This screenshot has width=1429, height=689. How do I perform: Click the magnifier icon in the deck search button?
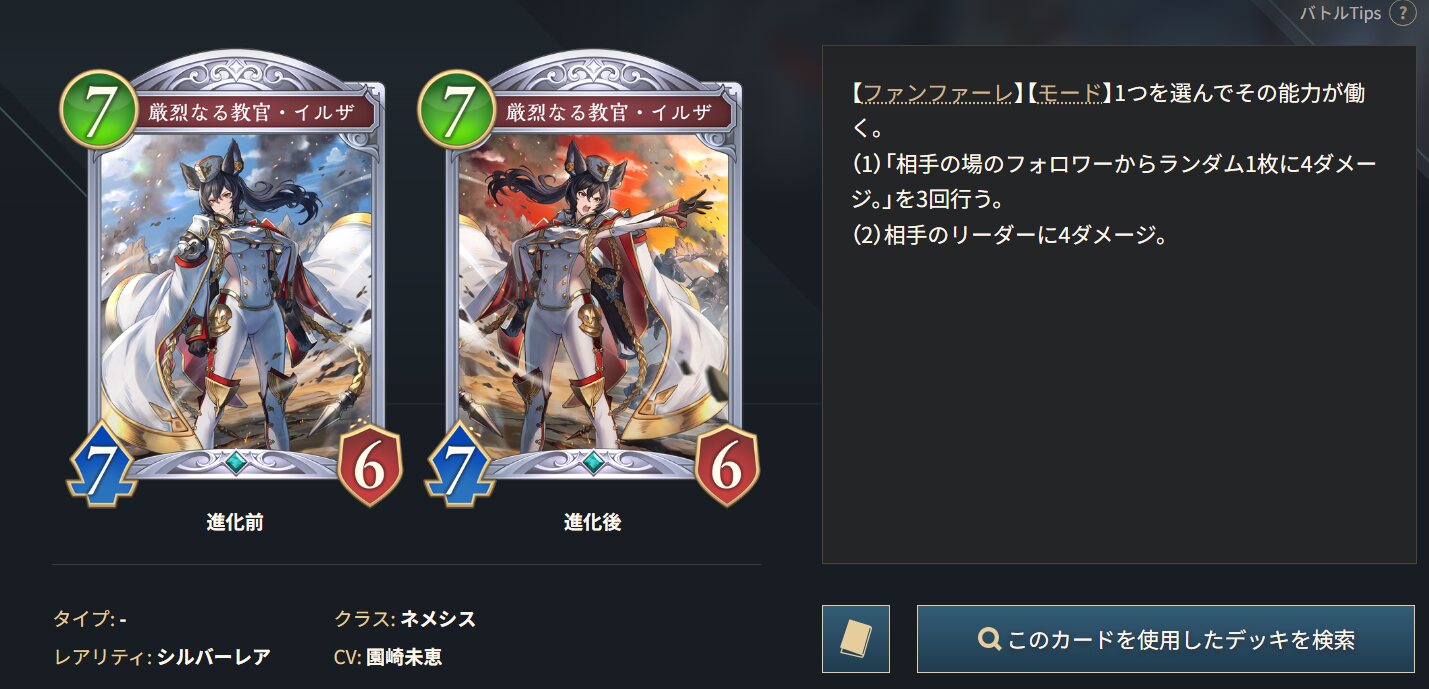pyautogui.click(x=989, y=639)
